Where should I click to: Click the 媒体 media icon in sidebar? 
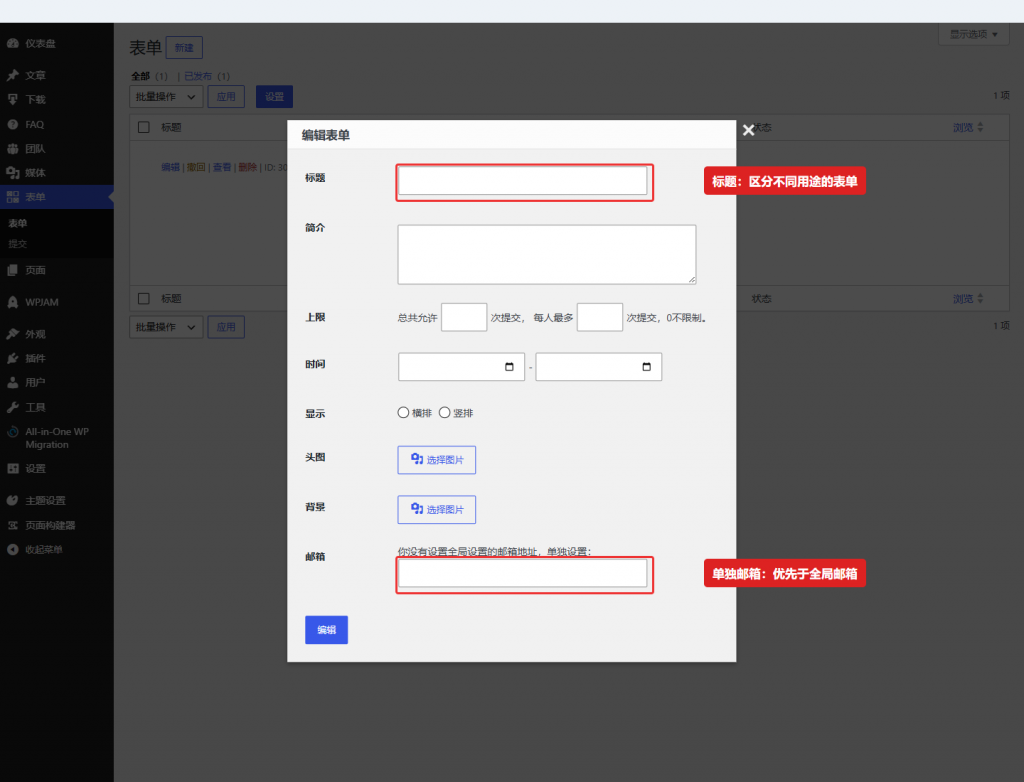pyautogui.click(x=12, y=172)
